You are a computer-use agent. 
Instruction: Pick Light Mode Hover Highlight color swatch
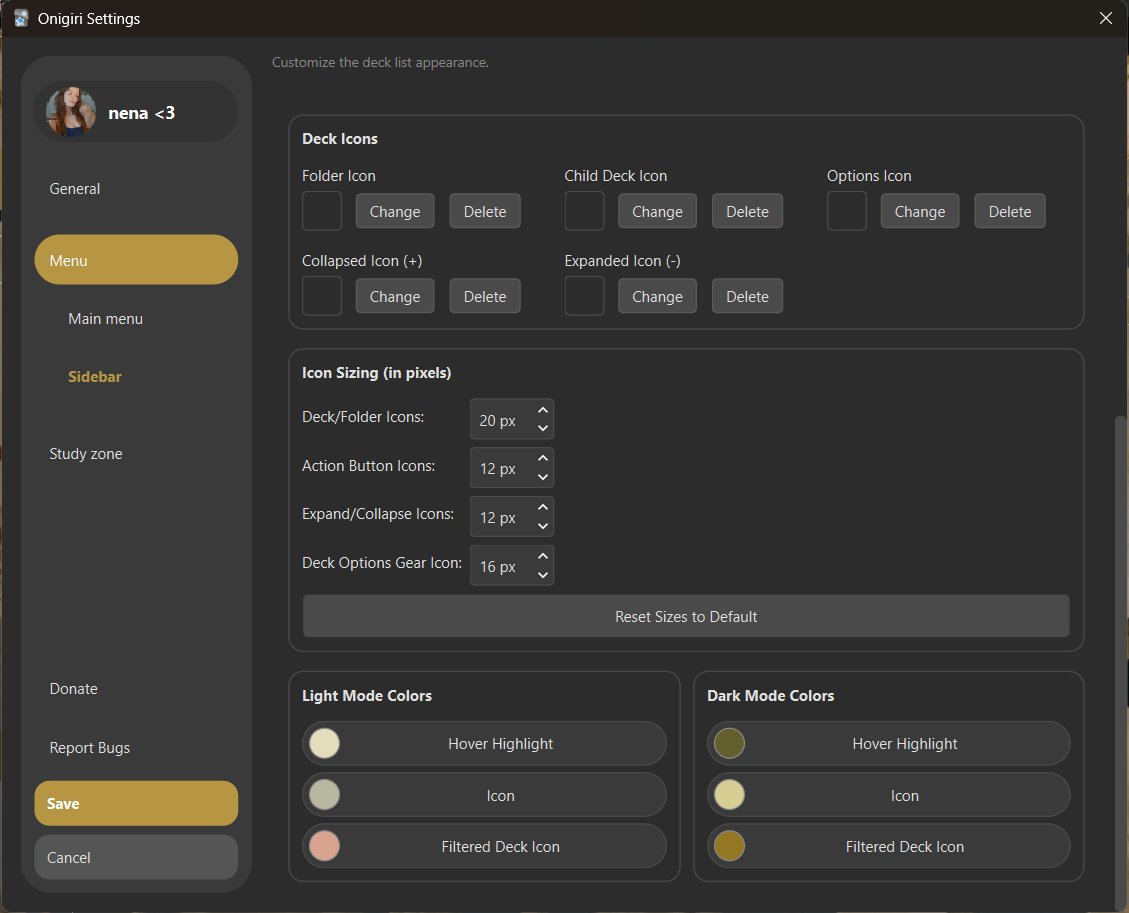[324, 743]
